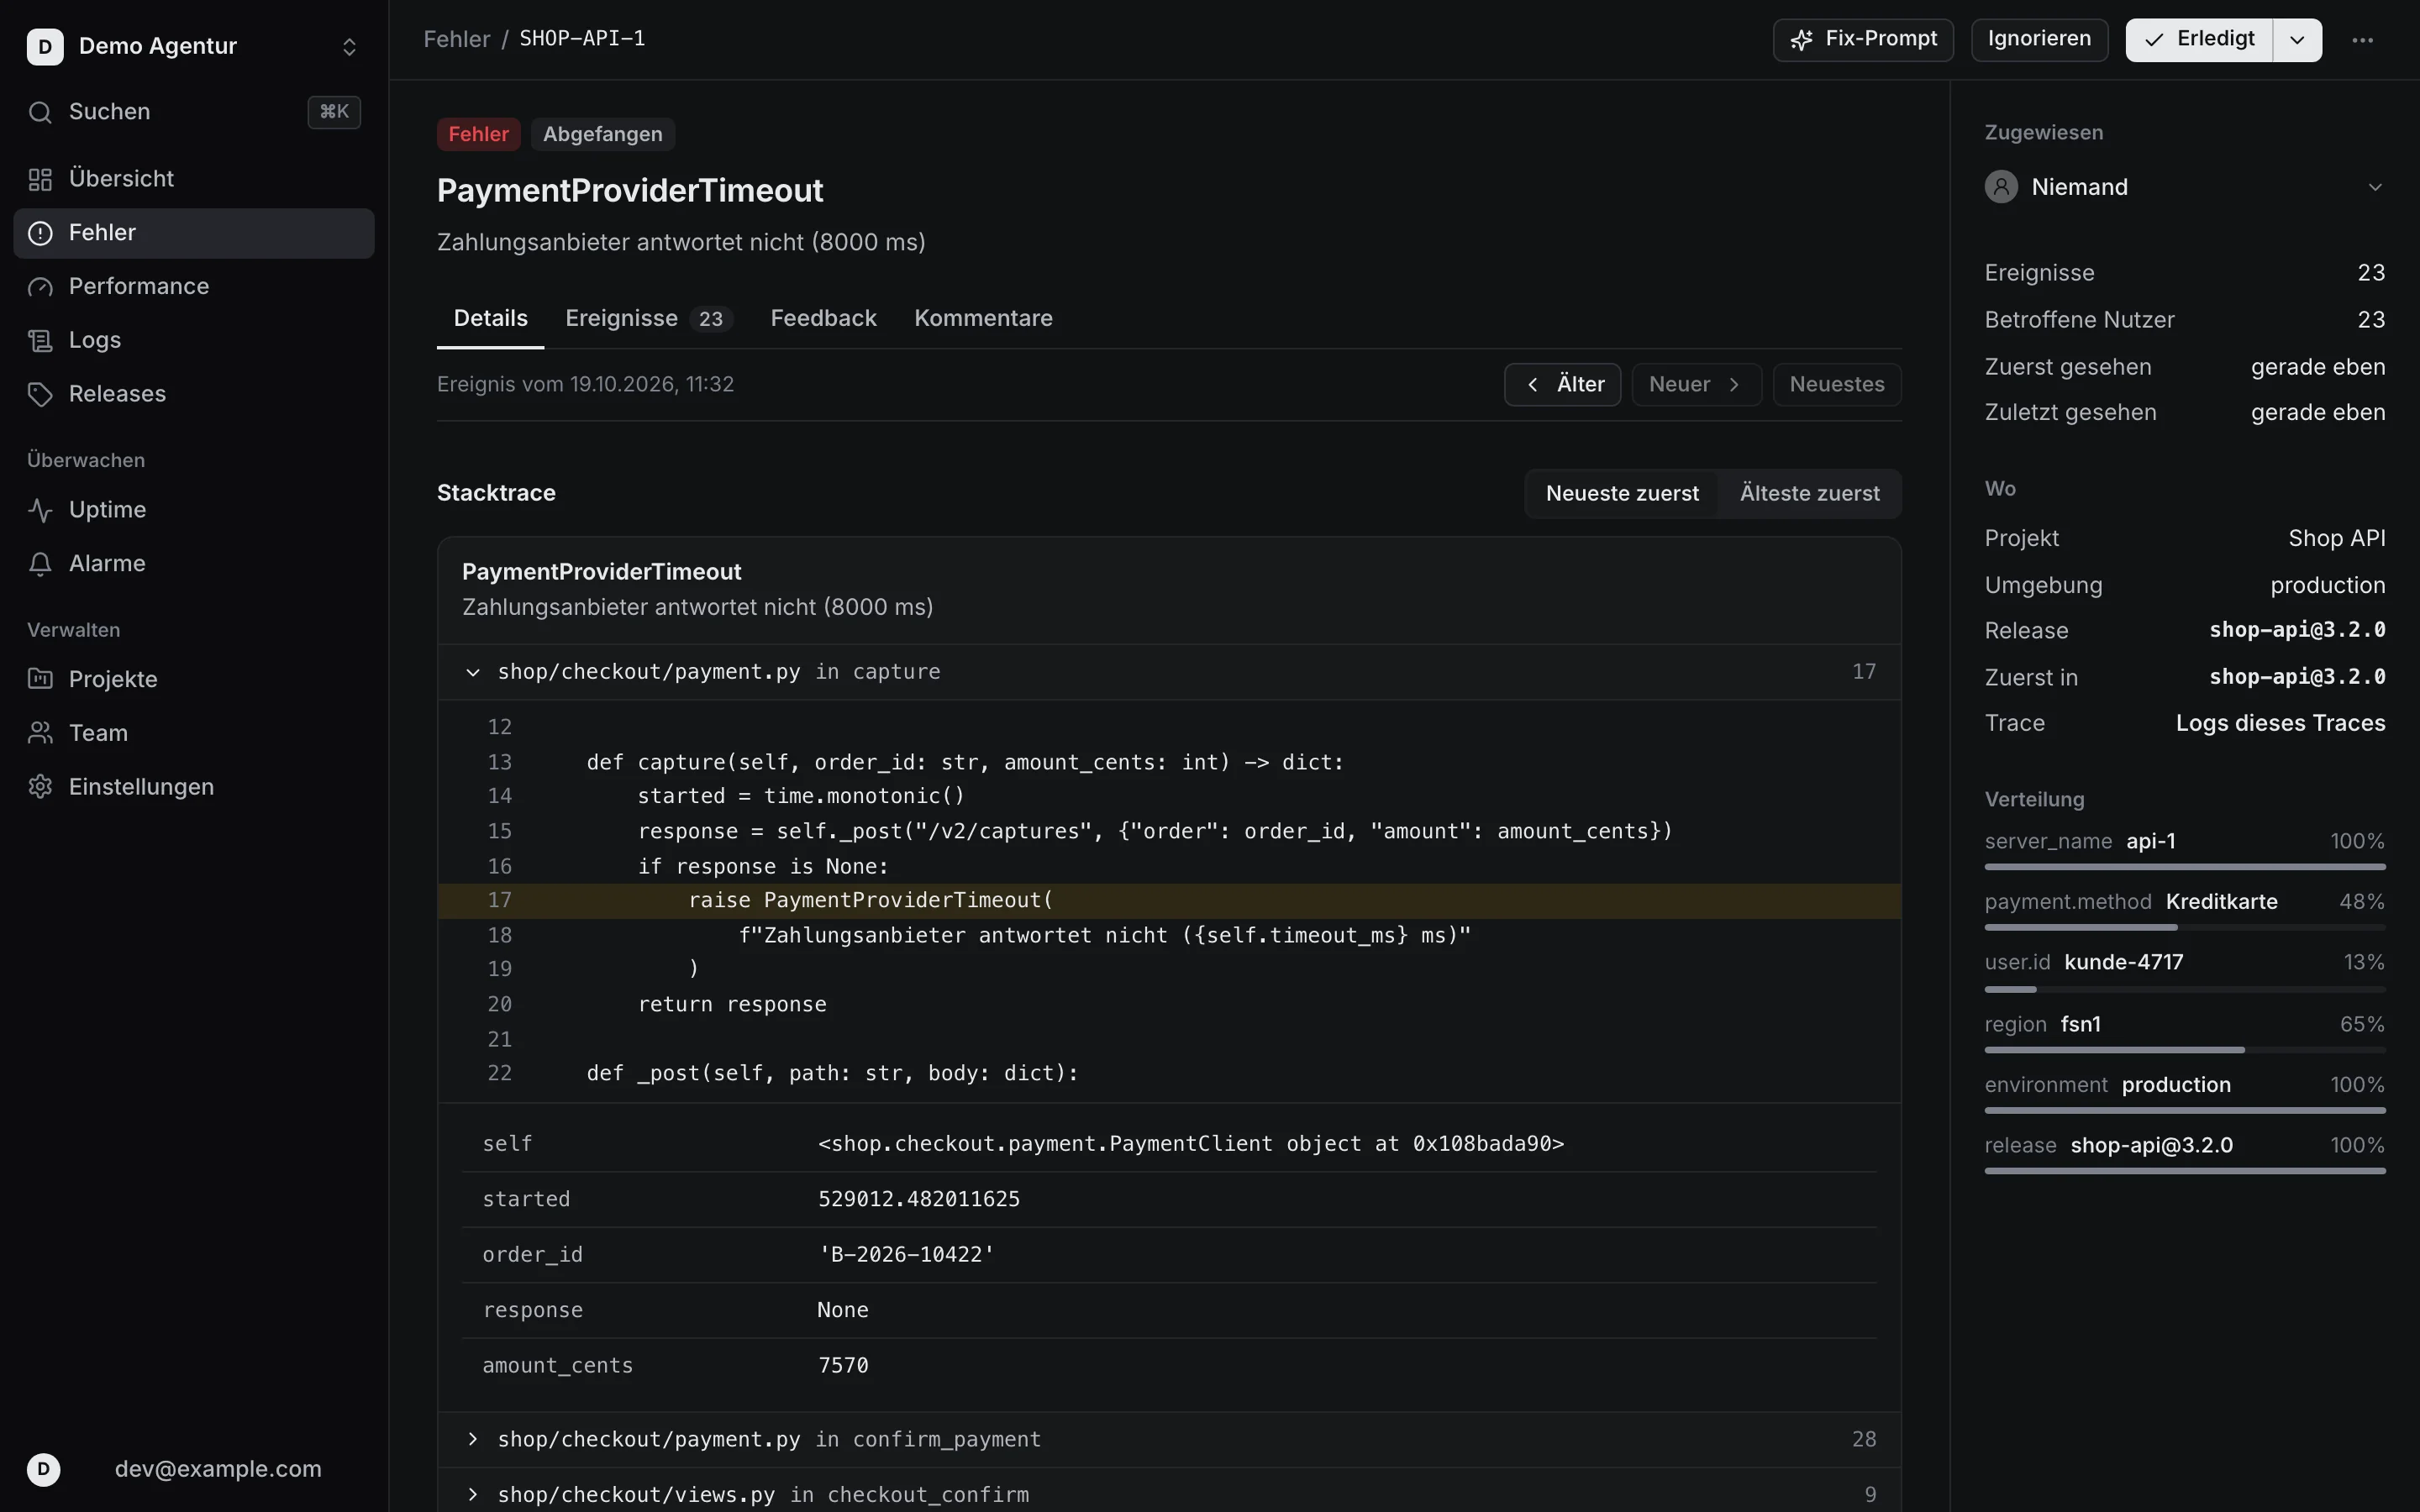Open the Zuerst in shop-api@3.2.0 link
The width and height of the screenshot is (2420, 1512).
pos(2297,677)
